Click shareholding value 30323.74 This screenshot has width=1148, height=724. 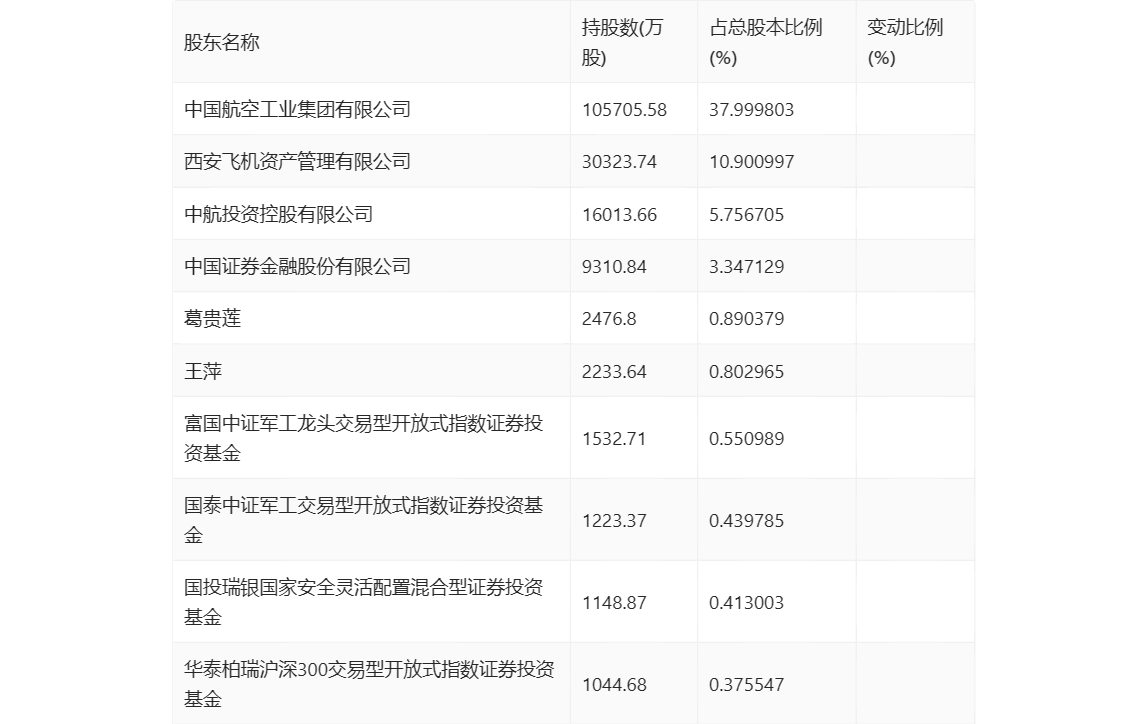point(619,162)
